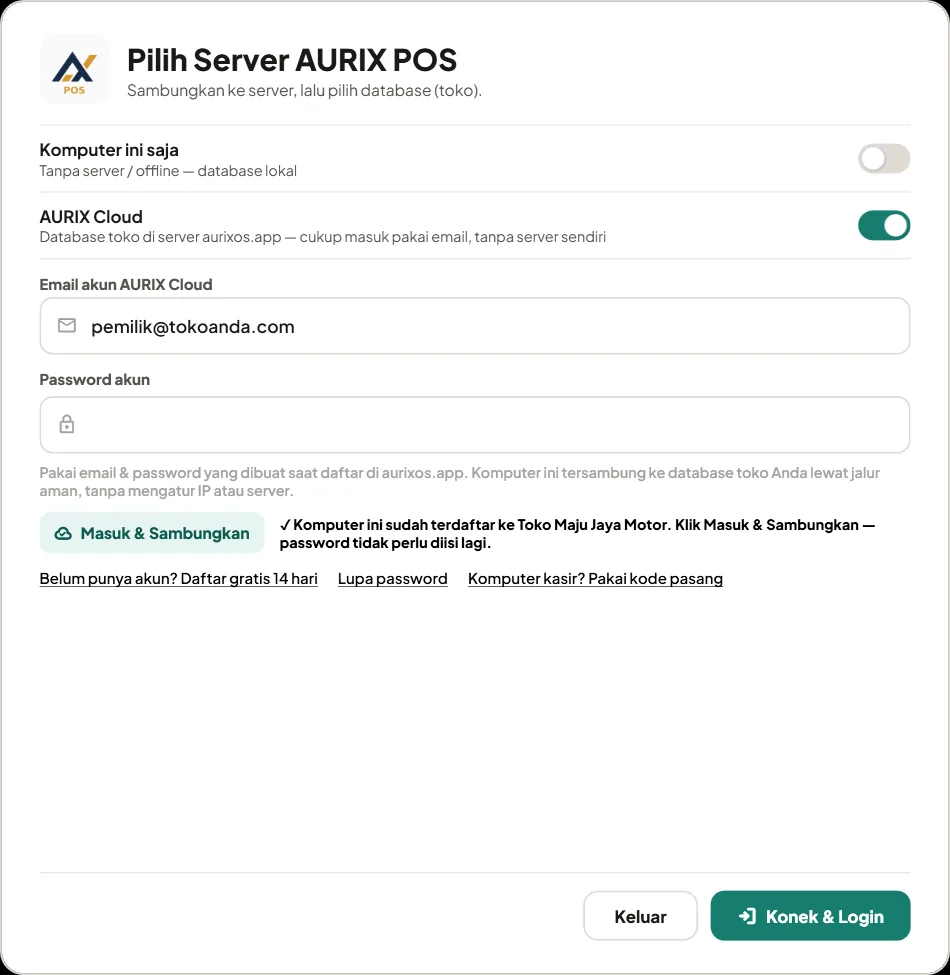950x975 pixels.
Task: Click the Pakai email & password hint text
Action: click(x=459, y=482)
